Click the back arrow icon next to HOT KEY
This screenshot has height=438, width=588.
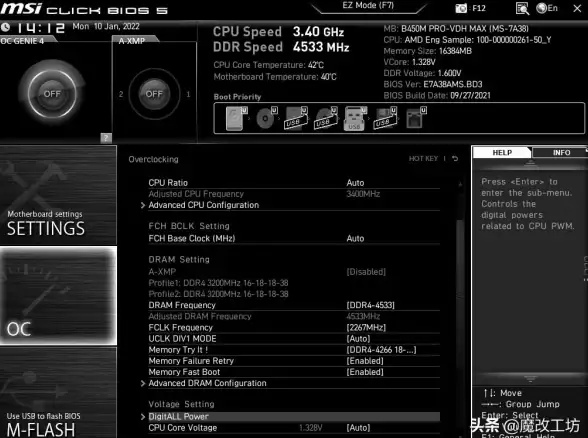(455, 159)
